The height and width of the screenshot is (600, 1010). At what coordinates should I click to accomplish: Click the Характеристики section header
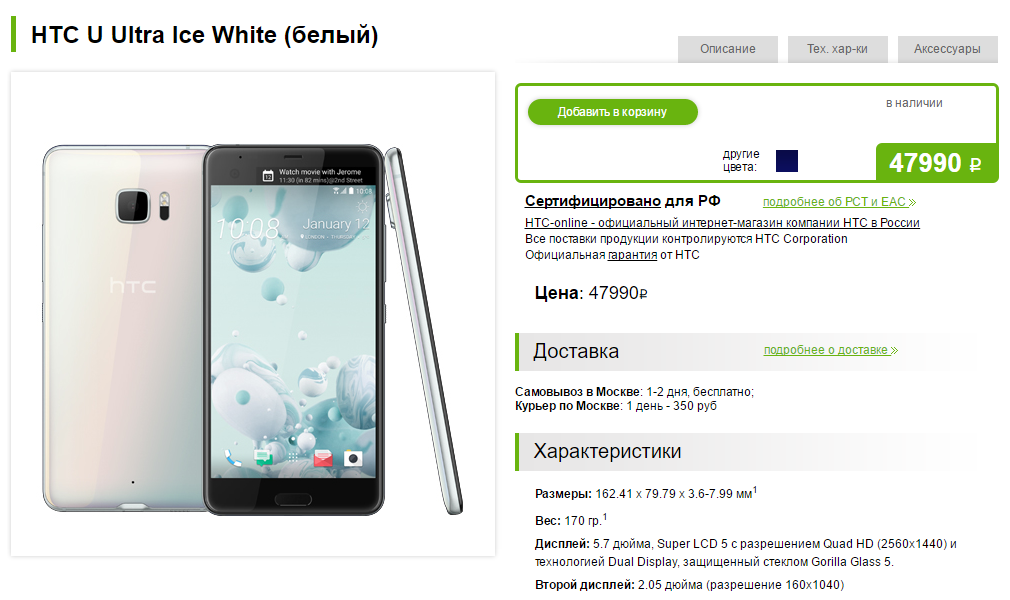(x=607, y=451)
